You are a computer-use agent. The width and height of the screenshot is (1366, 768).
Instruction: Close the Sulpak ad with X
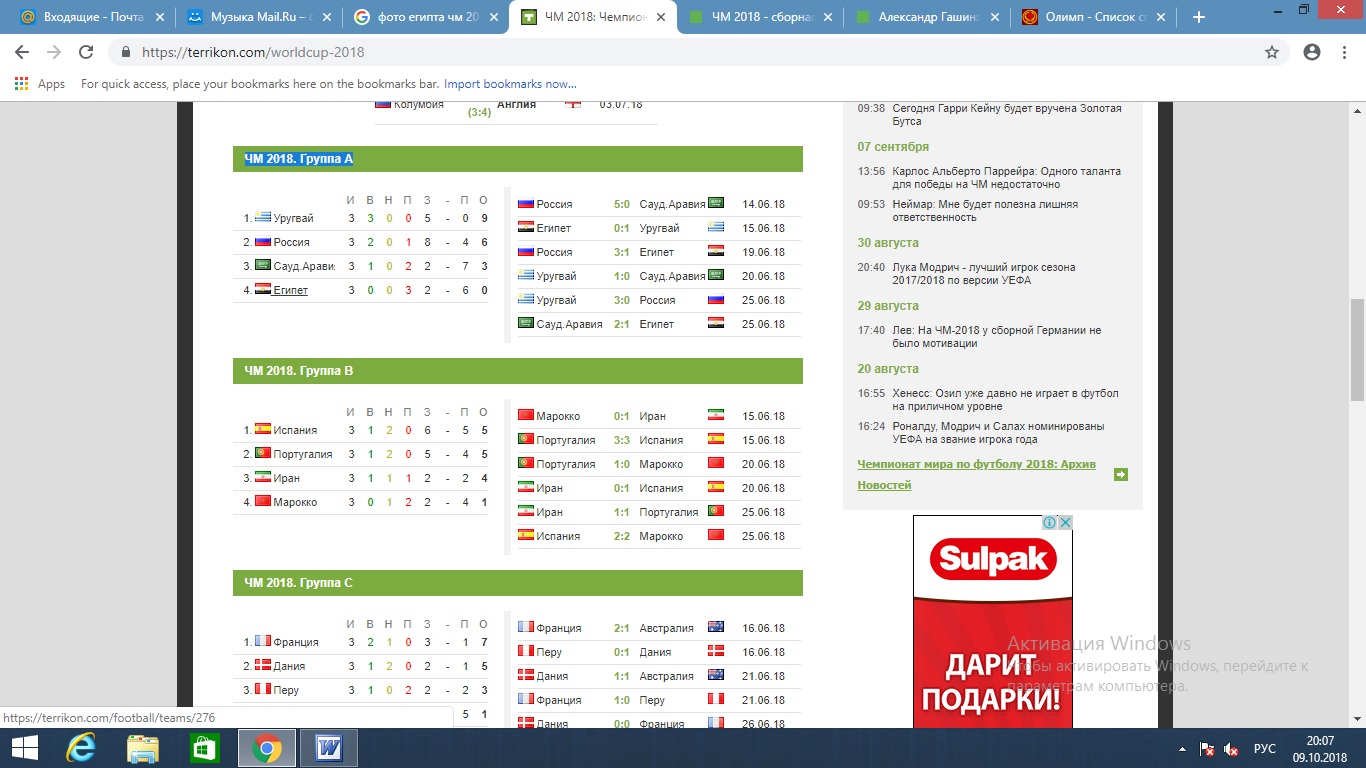(x=1066, y=523)
